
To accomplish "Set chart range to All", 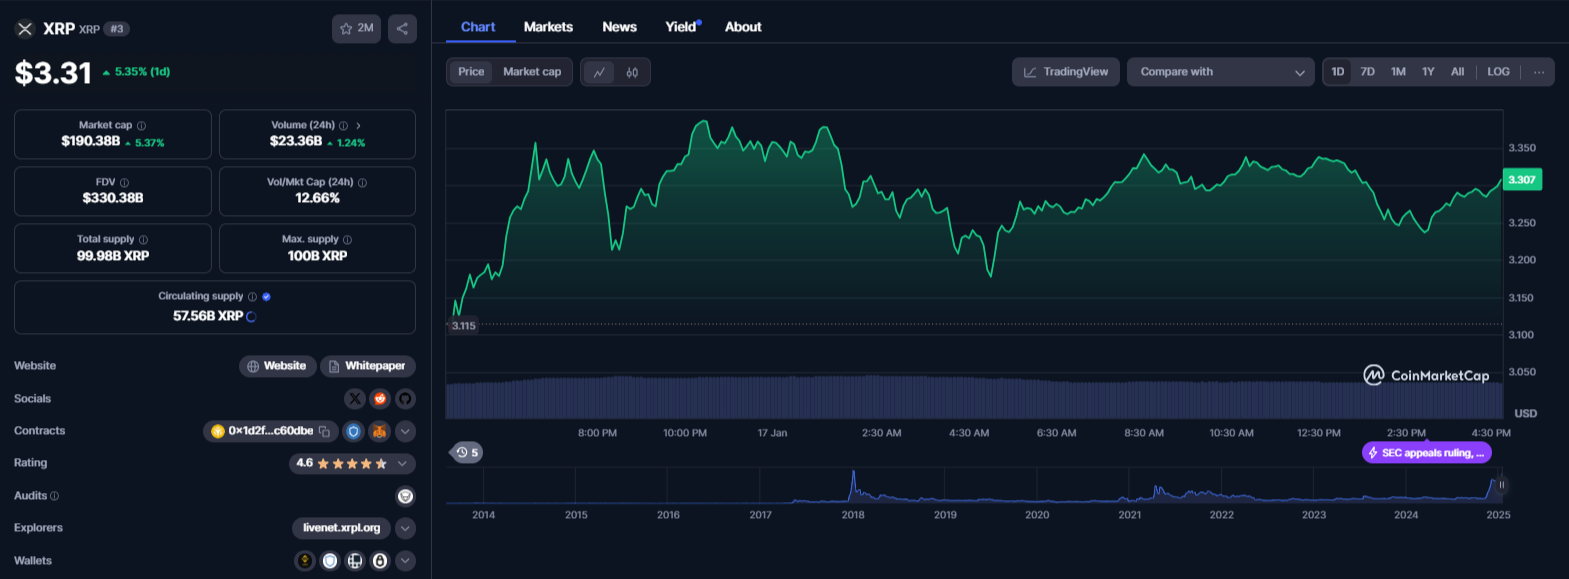I will click(1457, 72).
